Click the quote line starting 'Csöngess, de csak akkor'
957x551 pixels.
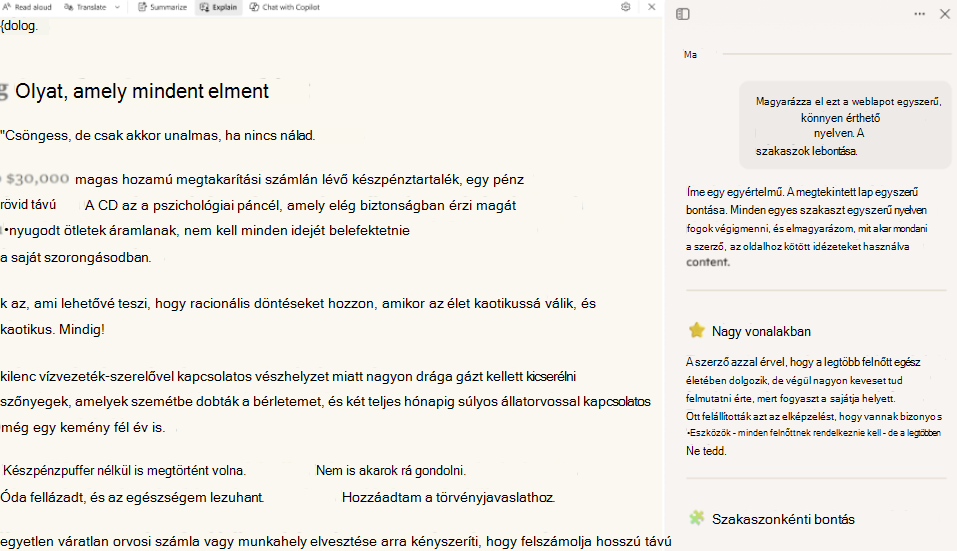[158, 135]
